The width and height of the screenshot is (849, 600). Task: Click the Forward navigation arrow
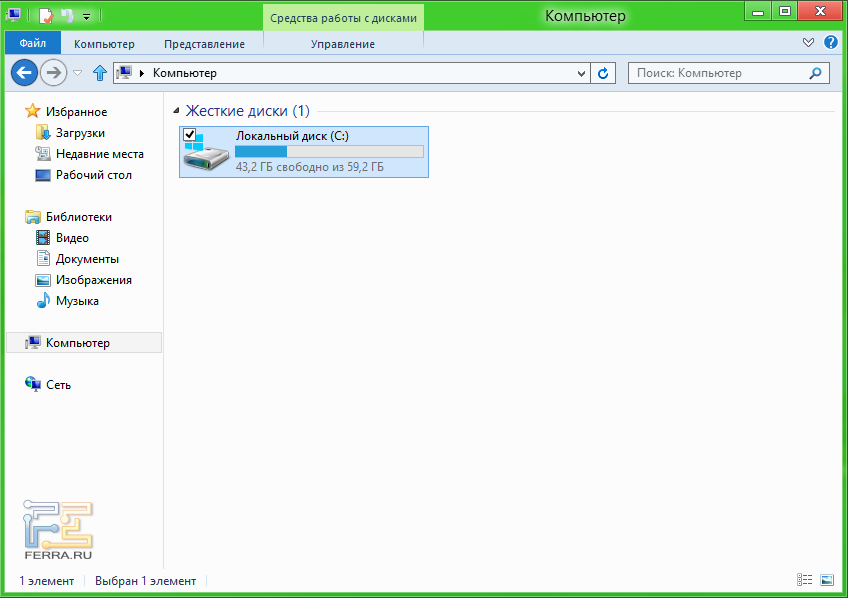coord(54,73)
